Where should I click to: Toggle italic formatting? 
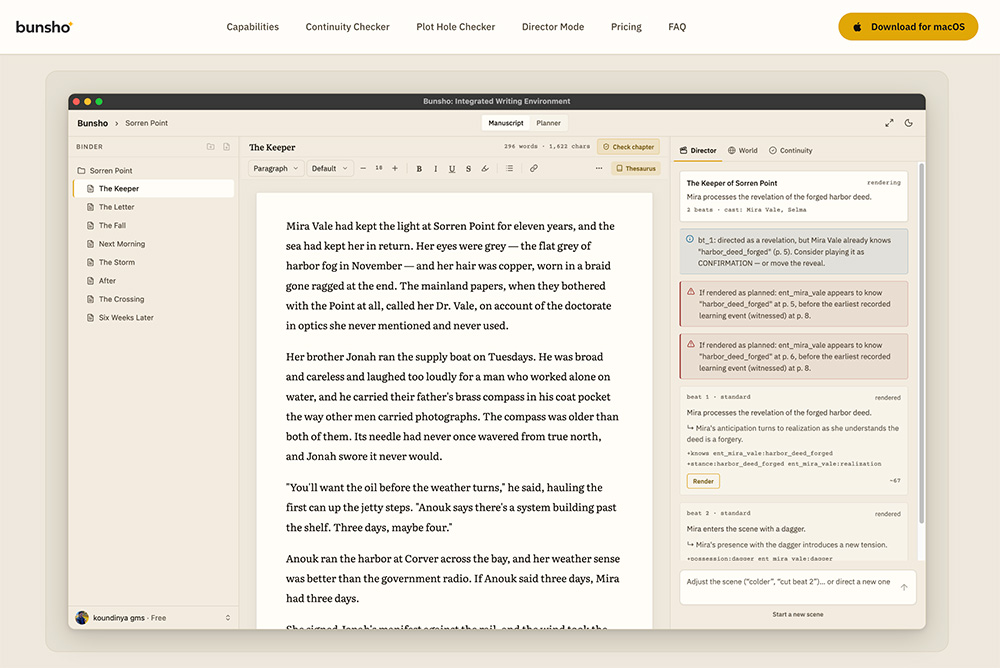pos(436,168)
